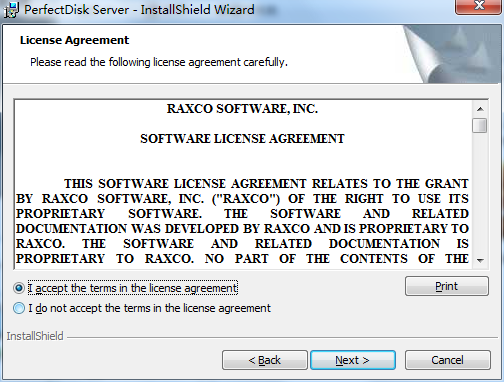Click inside the license agreement text paragraph
Screen dimensions: 504x382
(x=242, y=221)
